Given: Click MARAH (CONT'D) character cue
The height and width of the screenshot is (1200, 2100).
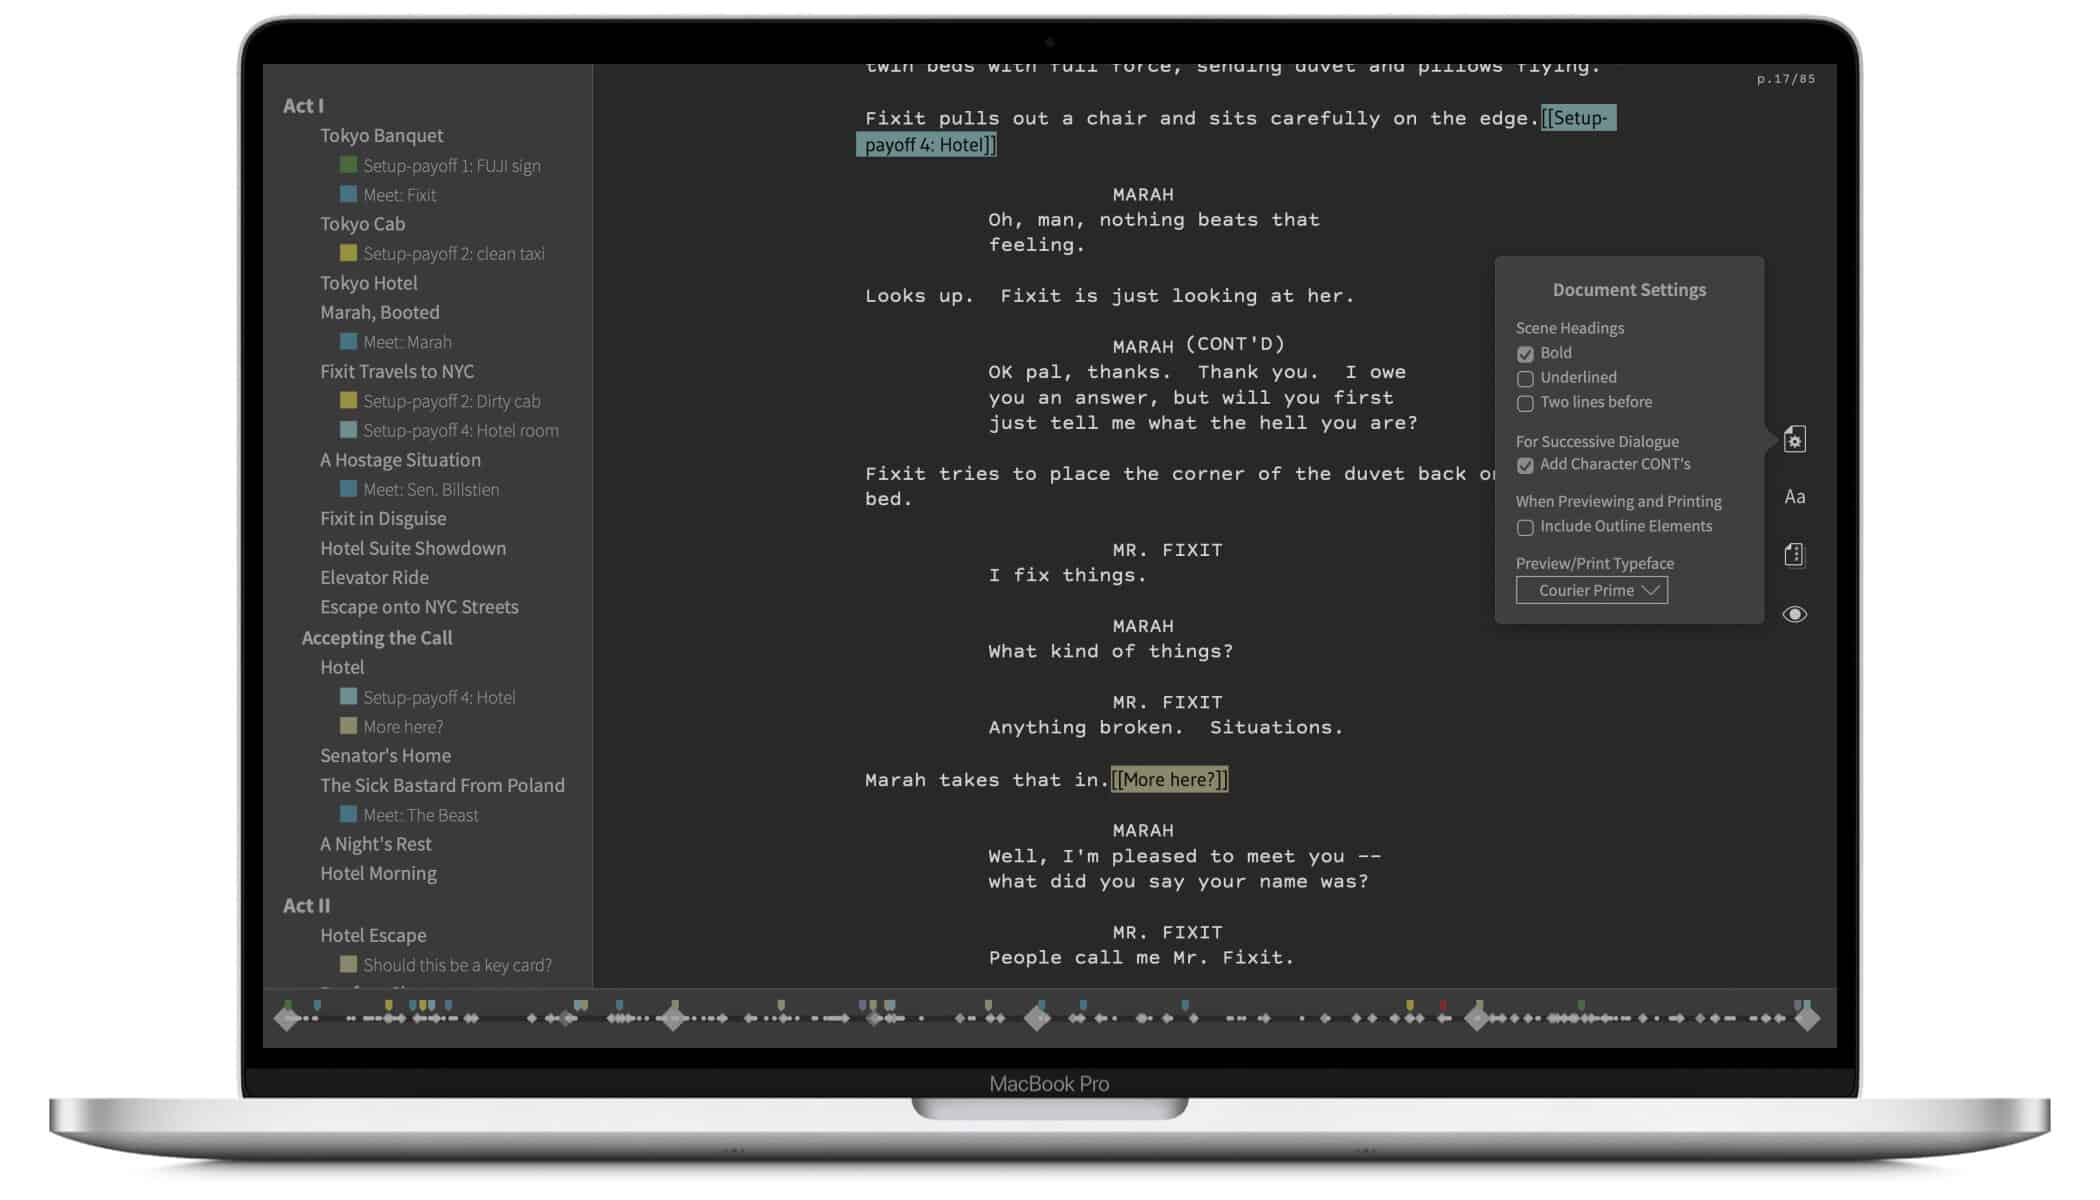Looking at the screenshot, I should click(x=1198, y=345).
